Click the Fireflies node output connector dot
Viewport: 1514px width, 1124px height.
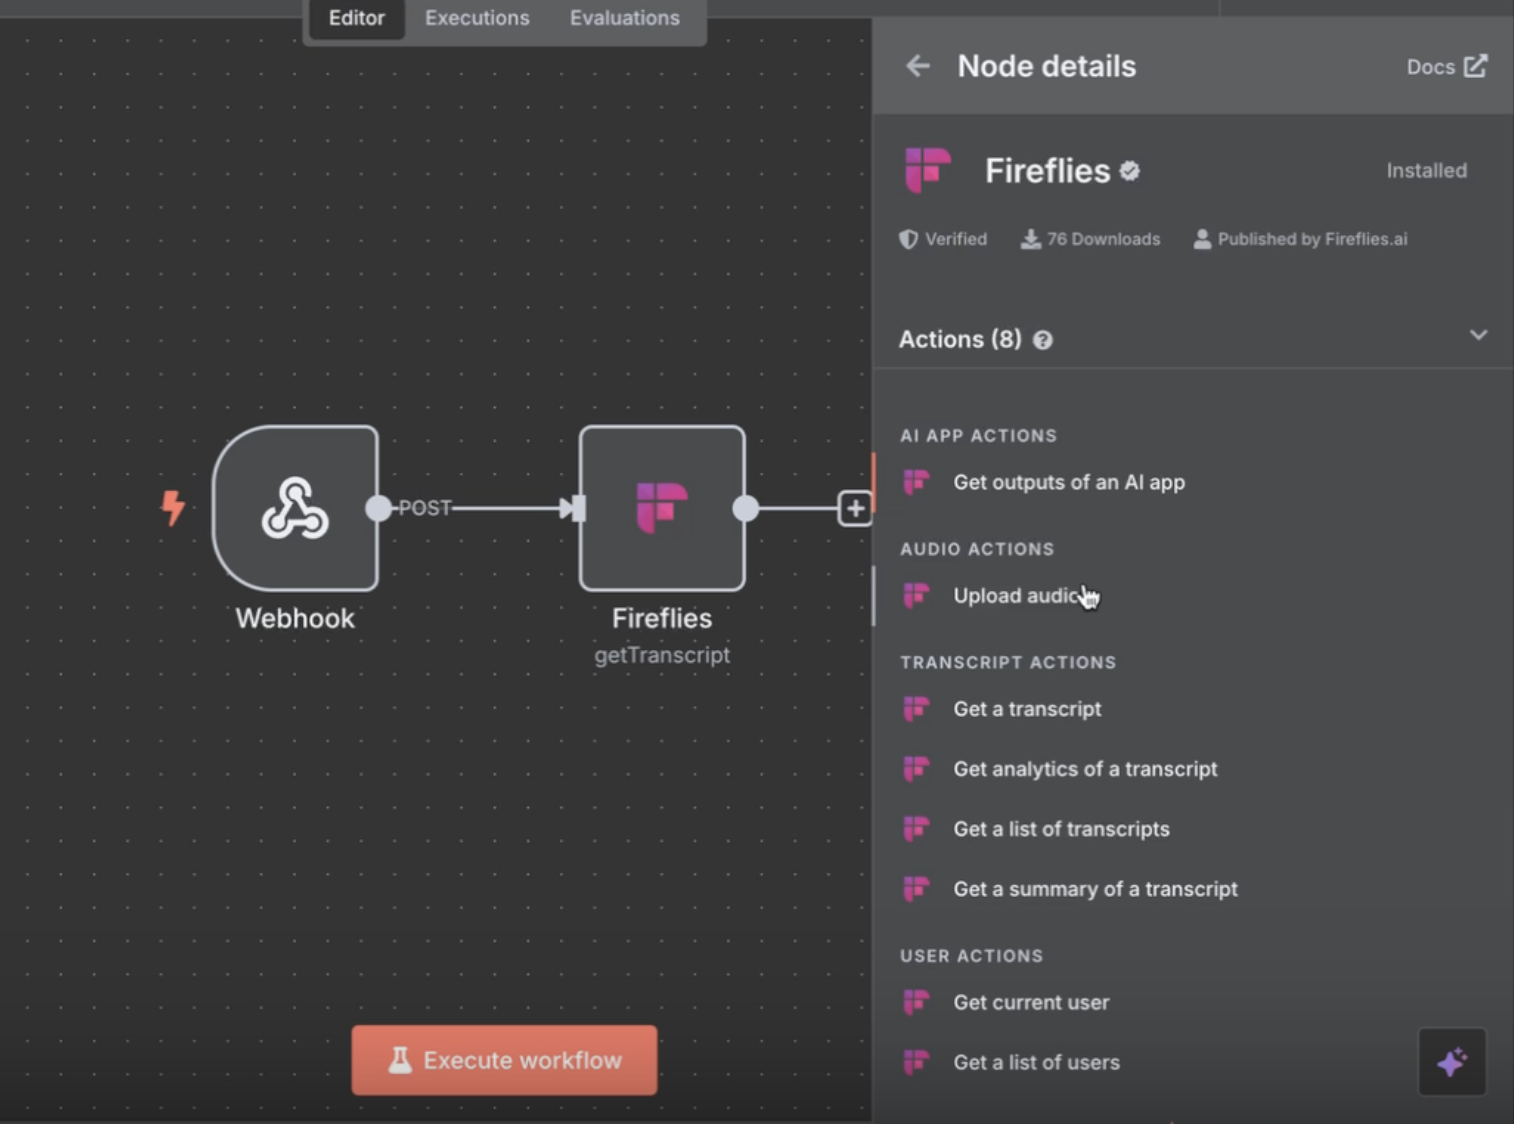click(x=745, y=508)
